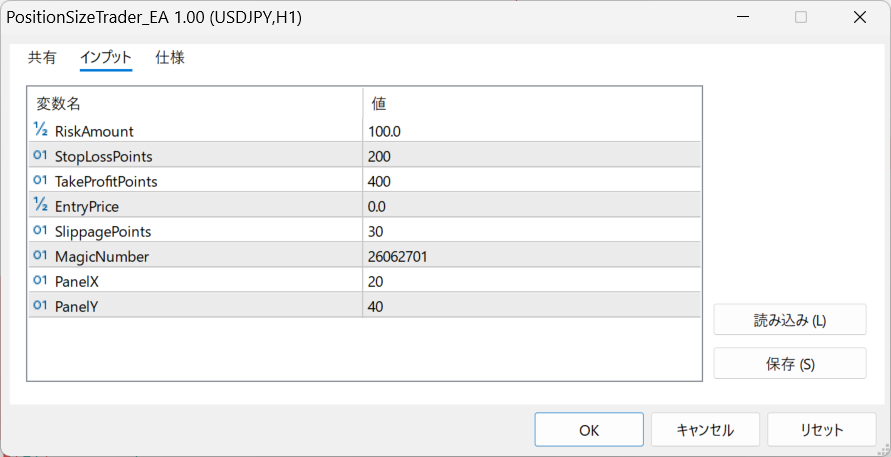Reset inputs with the リセット button

(822, 430)
